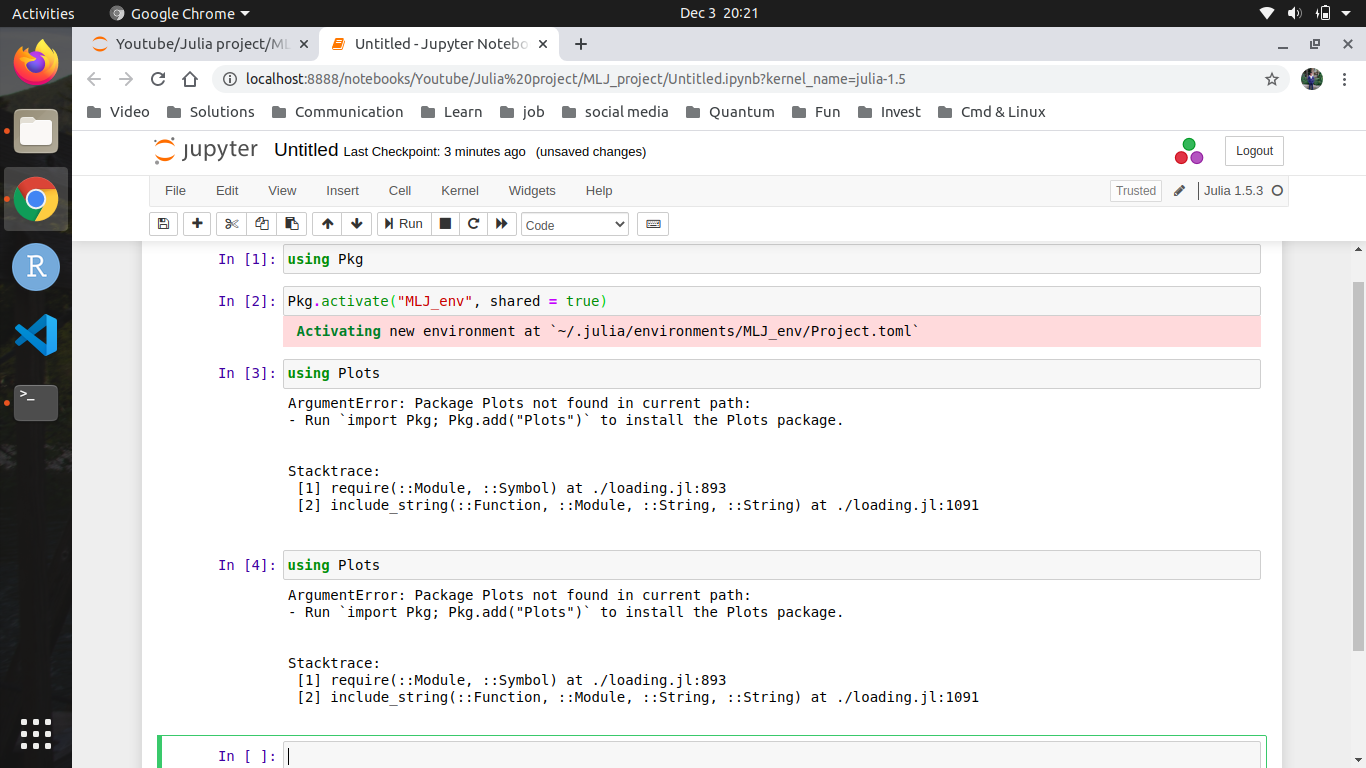
Task: Open the Activities overview
Action: [x=43, y=13]
